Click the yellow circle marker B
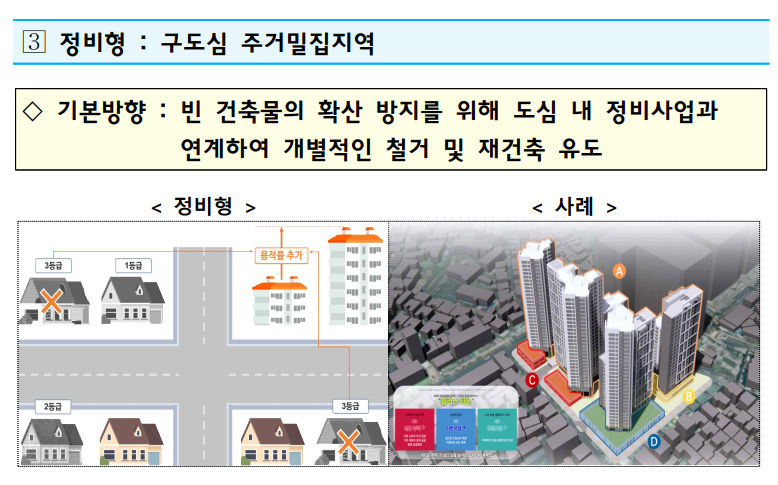 pyautogui.click(x=688, y=396)
